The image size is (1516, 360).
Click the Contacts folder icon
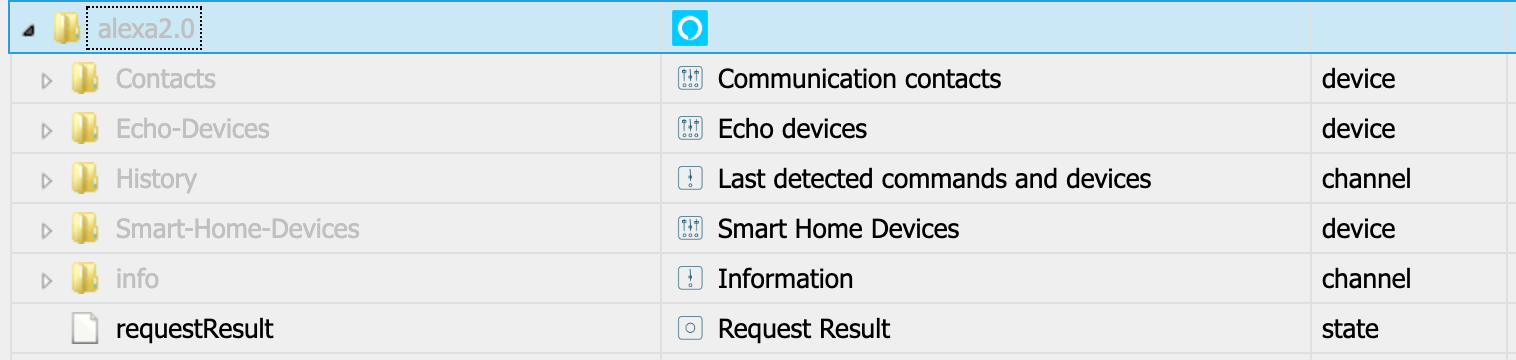(x=85, y=79)
